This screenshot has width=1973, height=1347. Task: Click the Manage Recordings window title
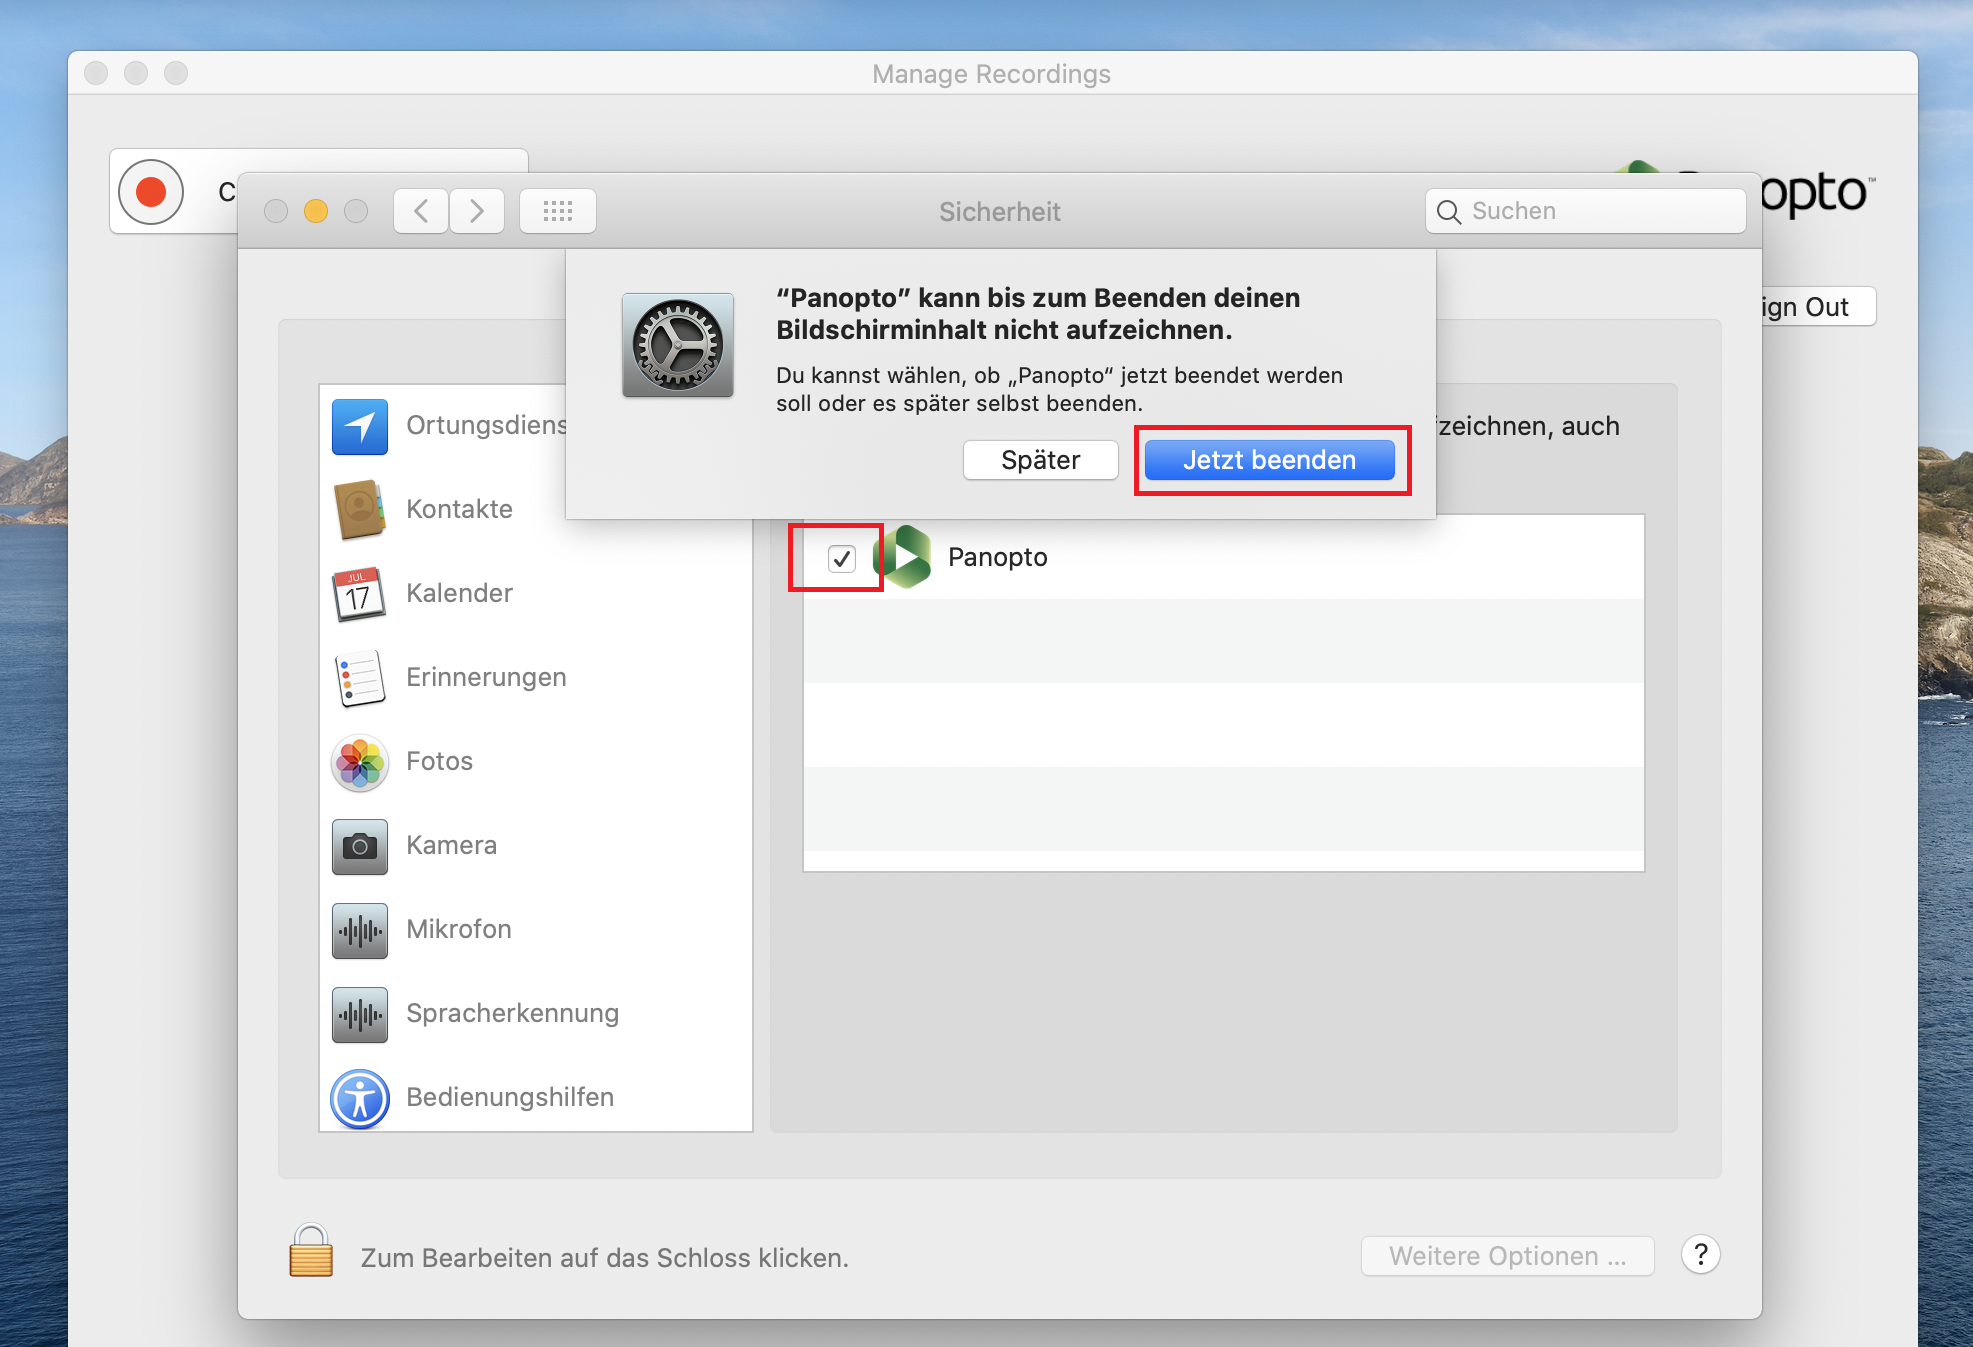click(x=991, y=74)
